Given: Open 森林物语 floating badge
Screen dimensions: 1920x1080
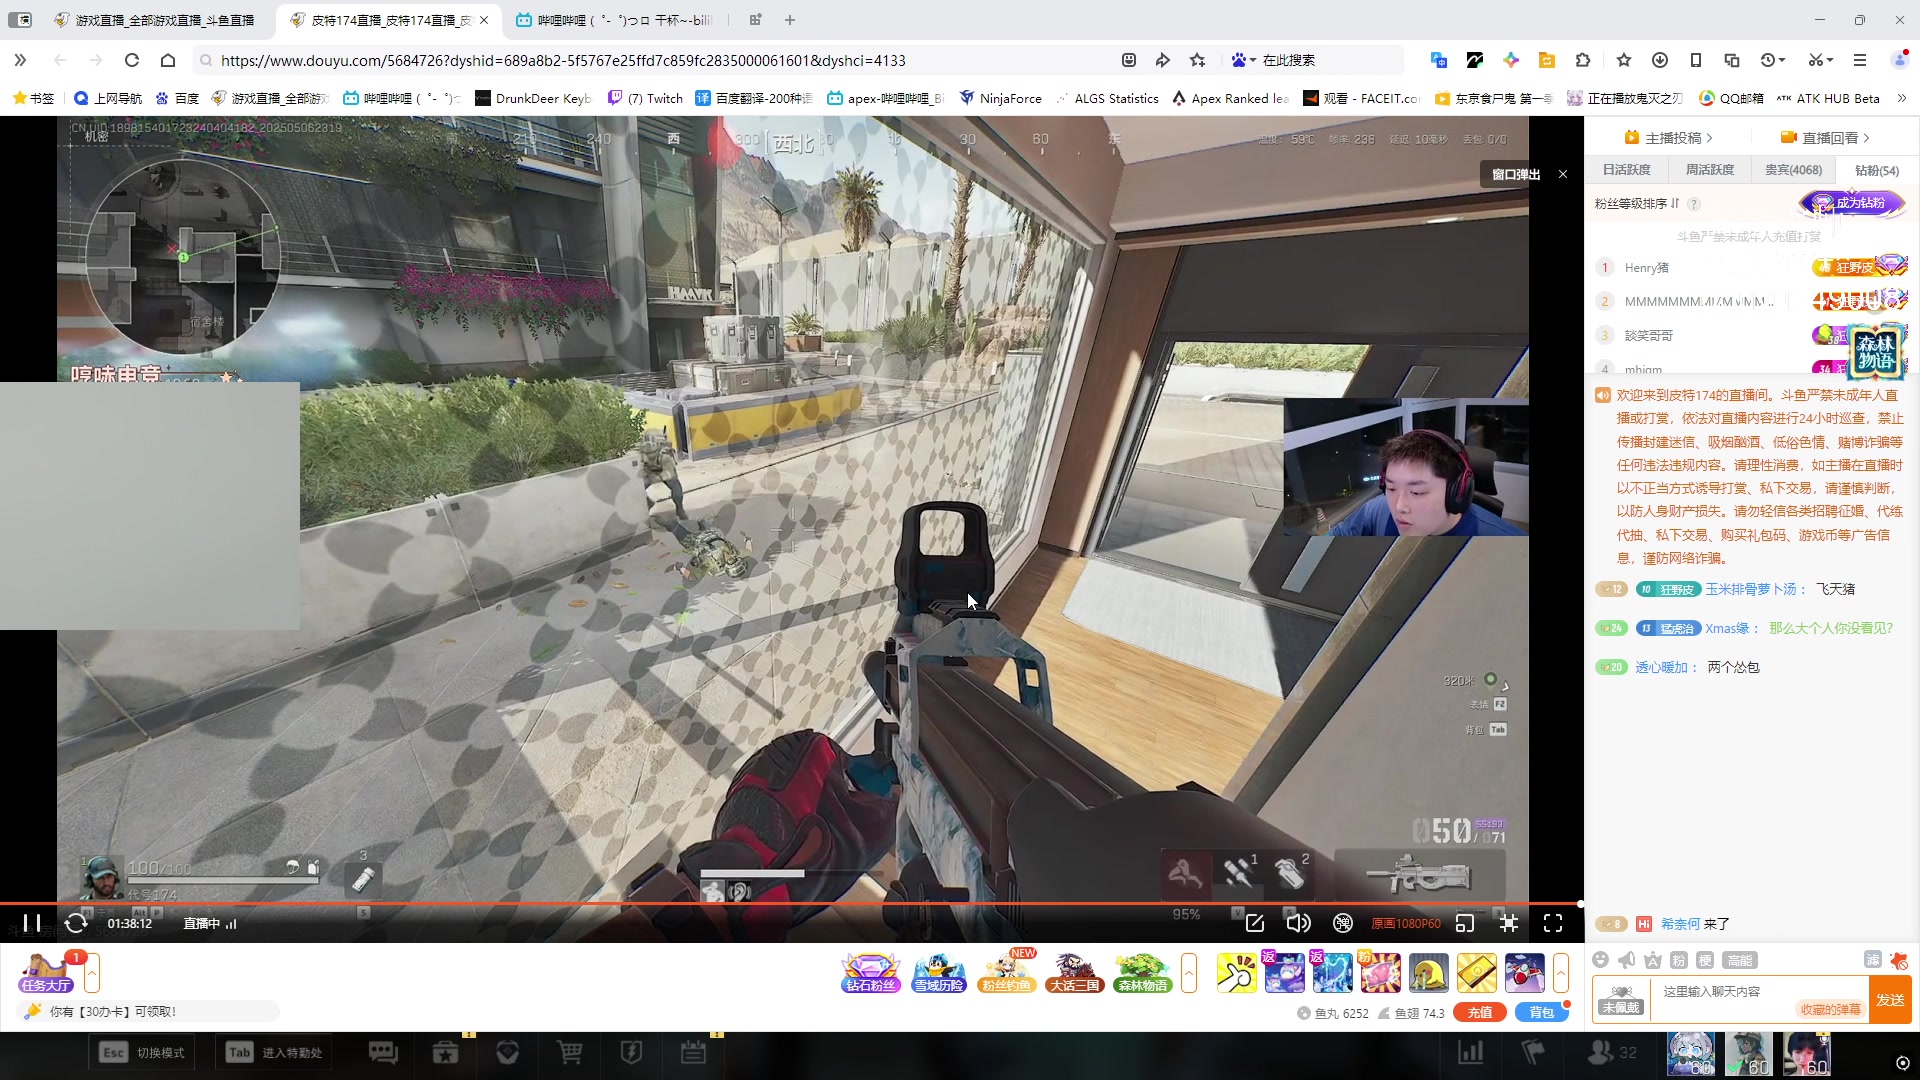Looking at the screenshot, I should click(1876, 350).
